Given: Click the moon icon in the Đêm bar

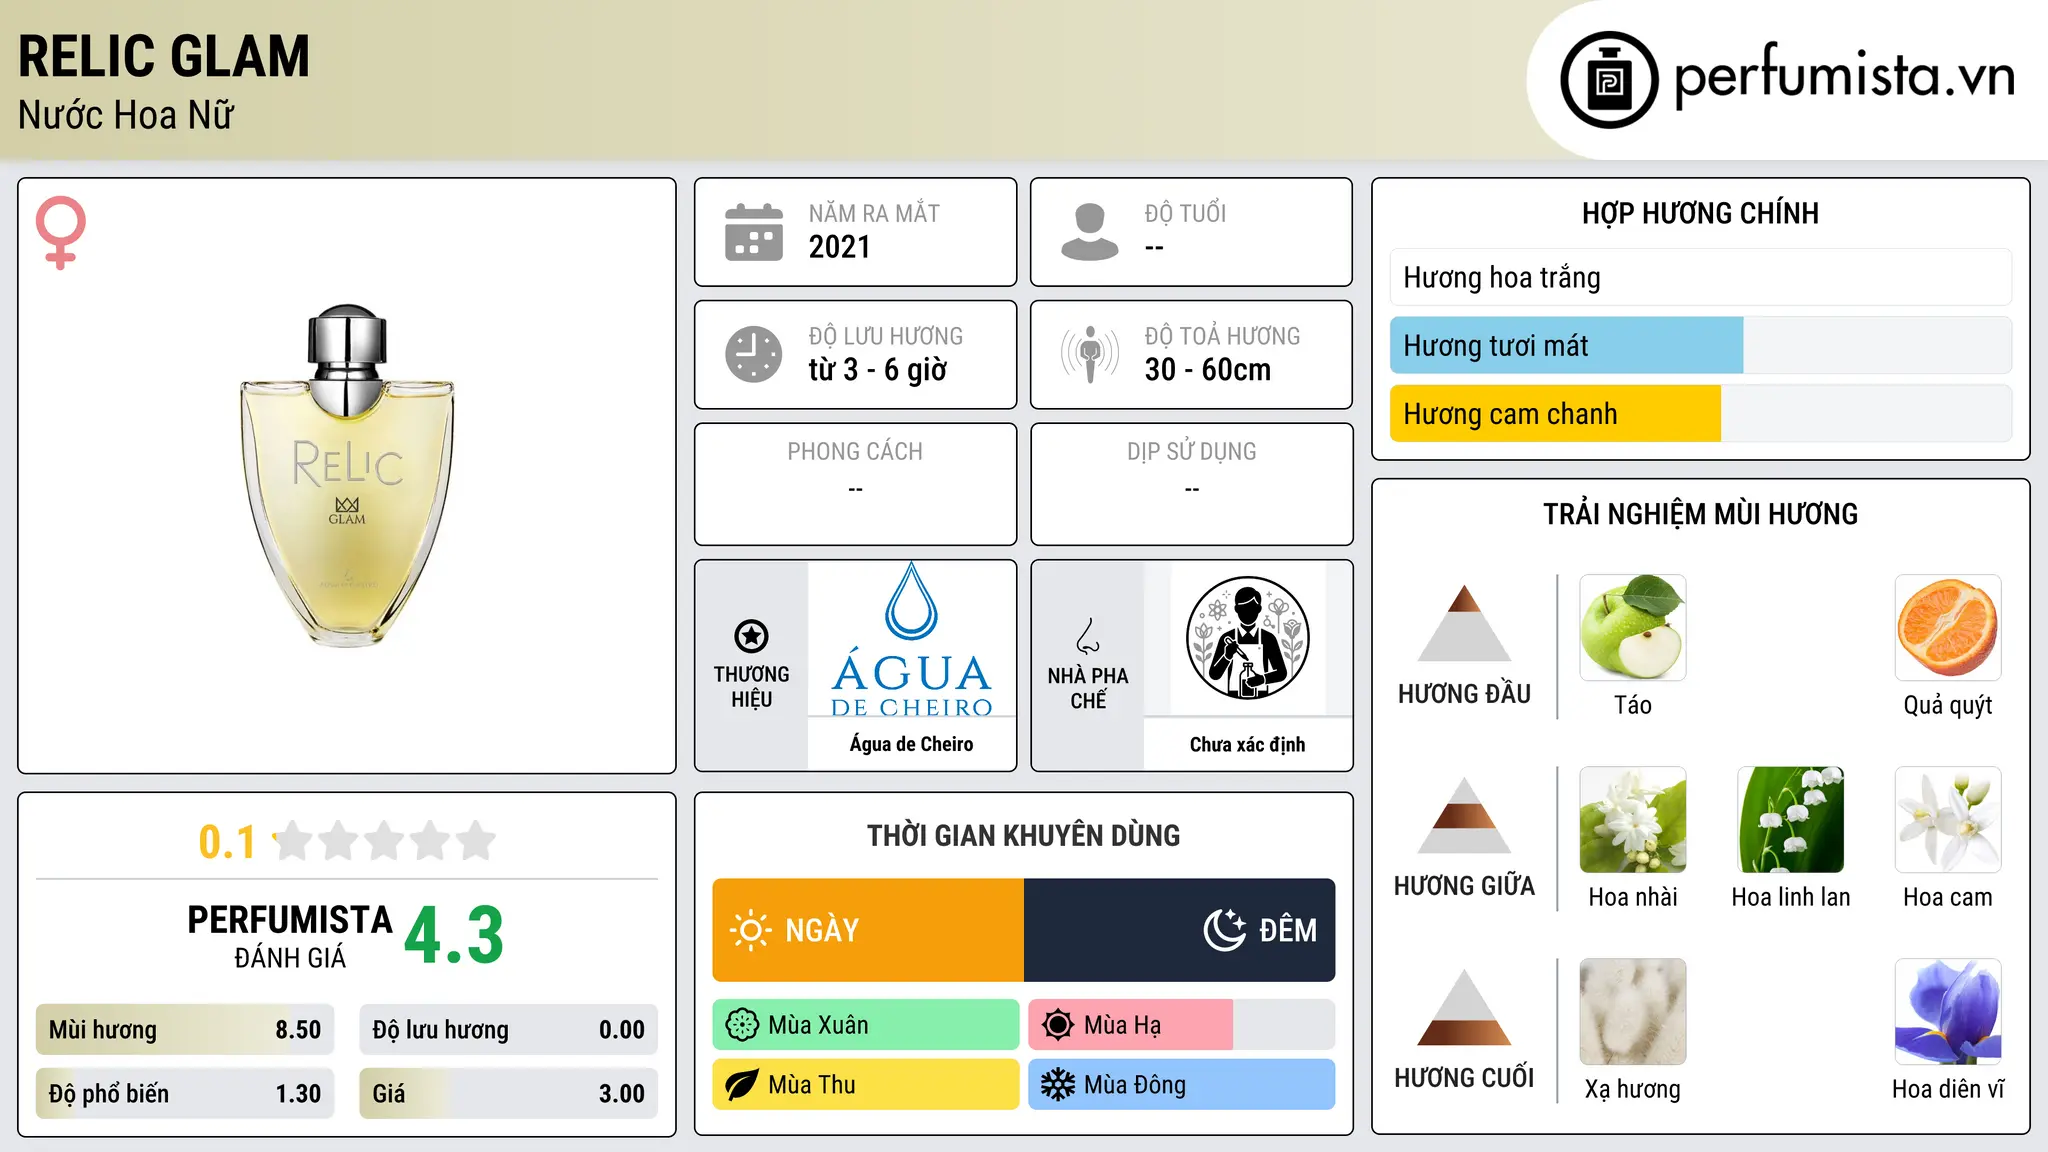Looking at the screenshot, I should click(1225, 930).
